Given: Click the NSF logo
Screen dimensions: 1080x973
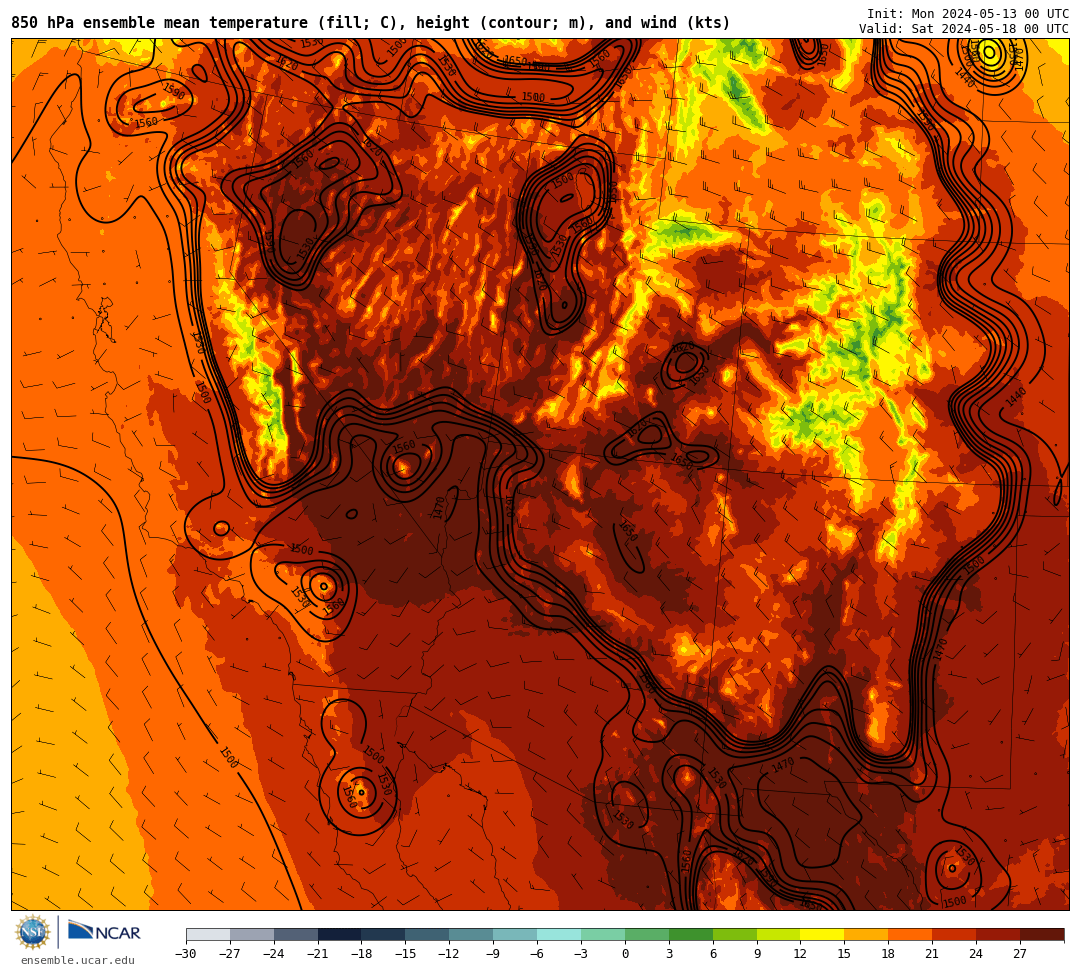Looking at the screenshot, I should (33, 932).
